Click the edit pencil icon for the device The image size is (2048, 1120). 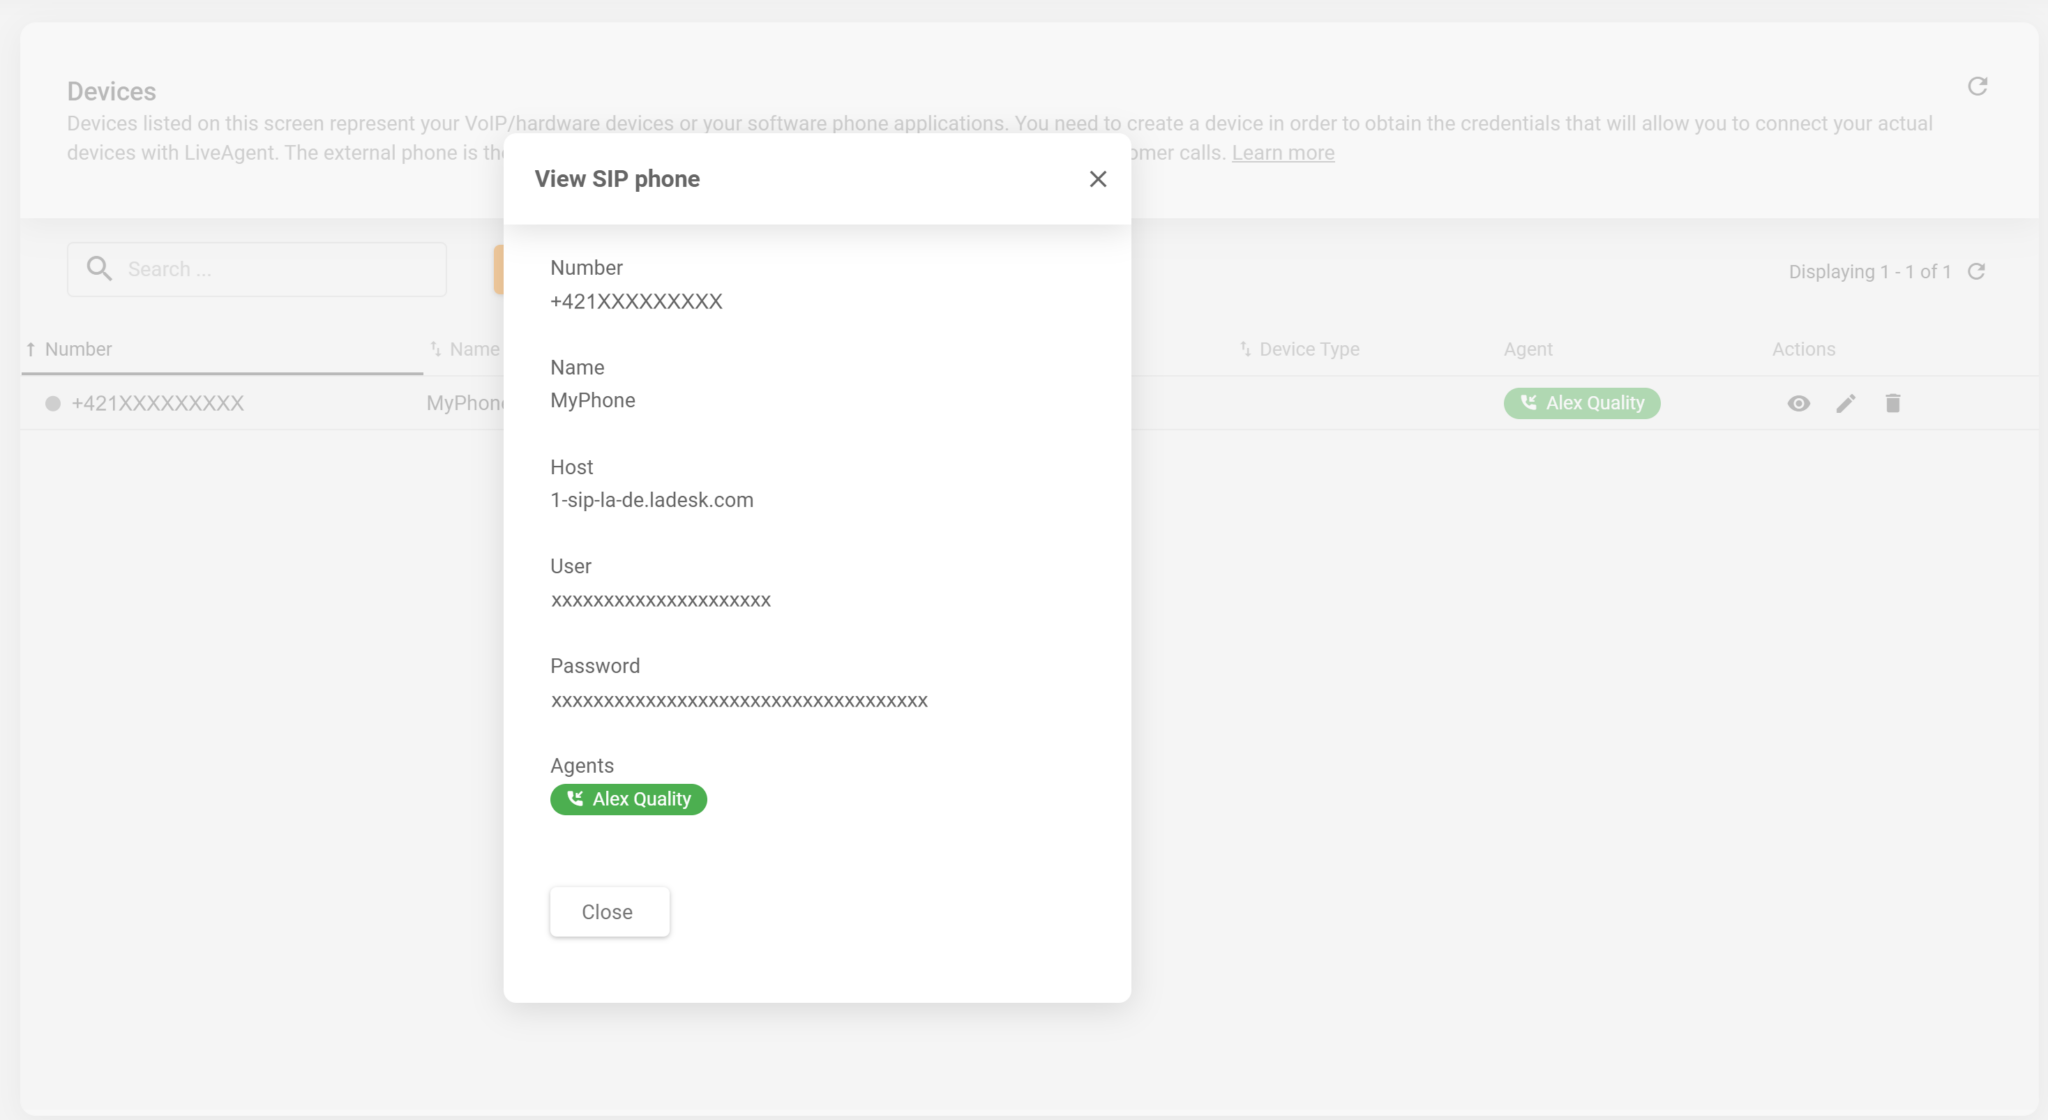pyautogui.click(x=1845, y=404)
